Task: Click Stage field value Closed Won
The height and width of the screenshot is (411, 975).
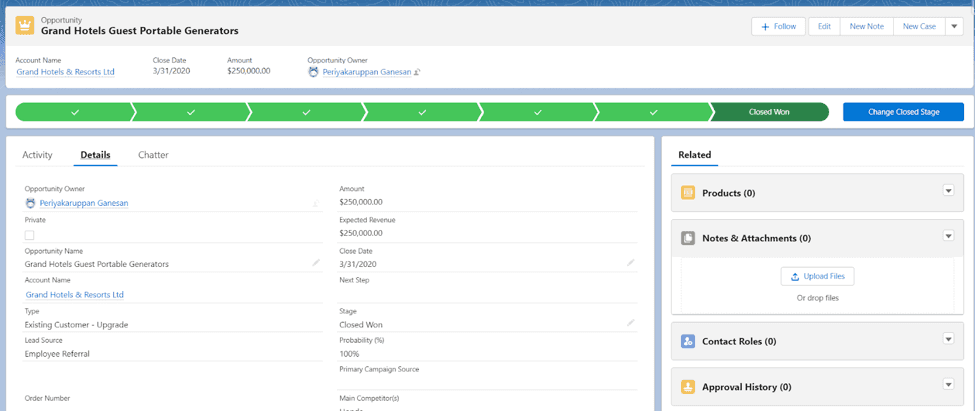Action: click(x=361, y=325)
